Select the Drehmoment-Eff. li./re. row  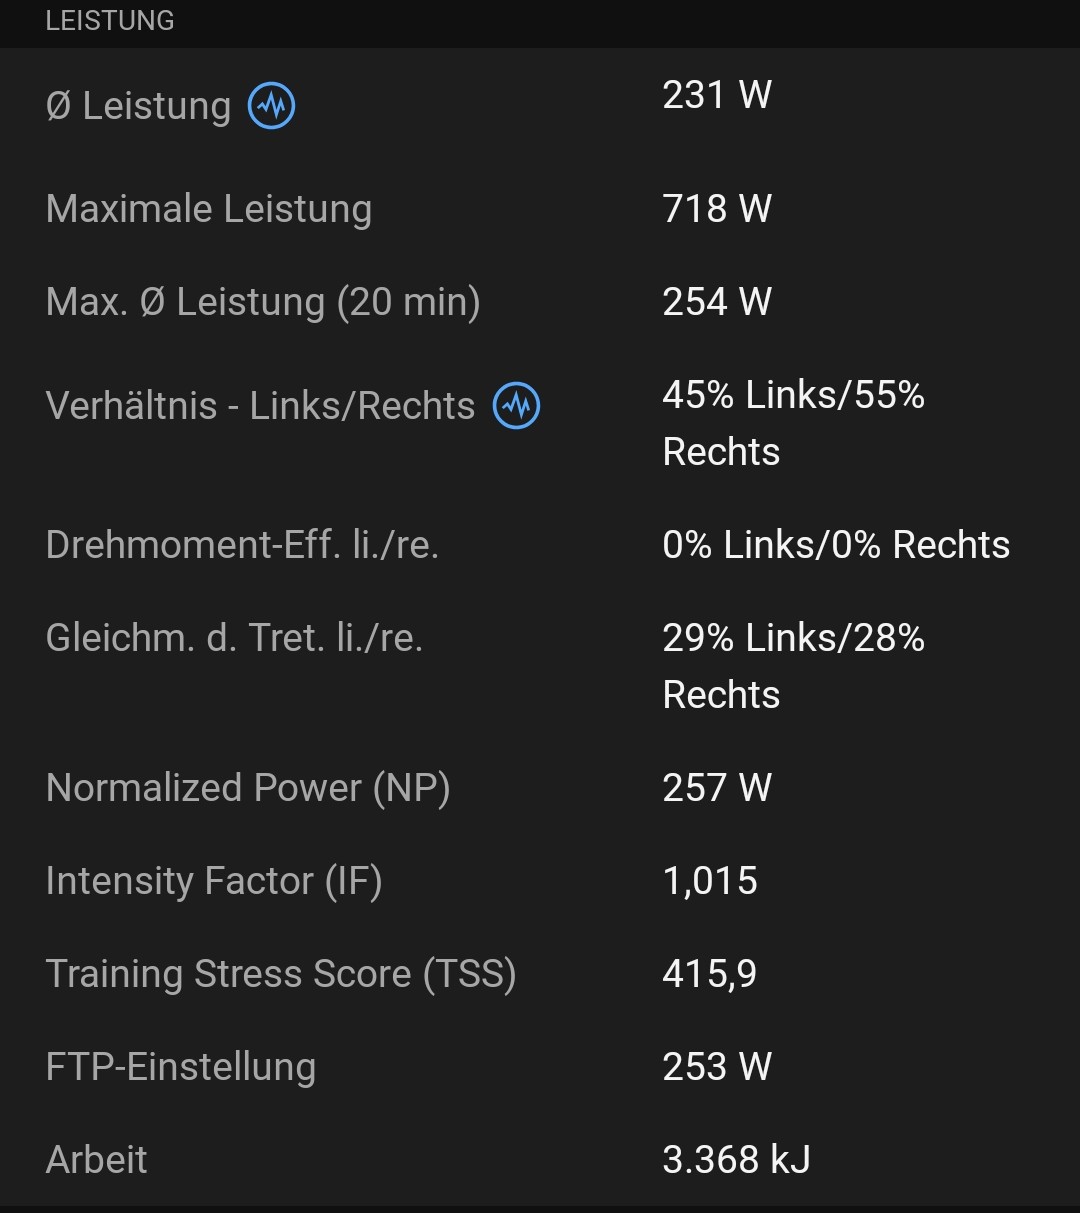point(242,545)
